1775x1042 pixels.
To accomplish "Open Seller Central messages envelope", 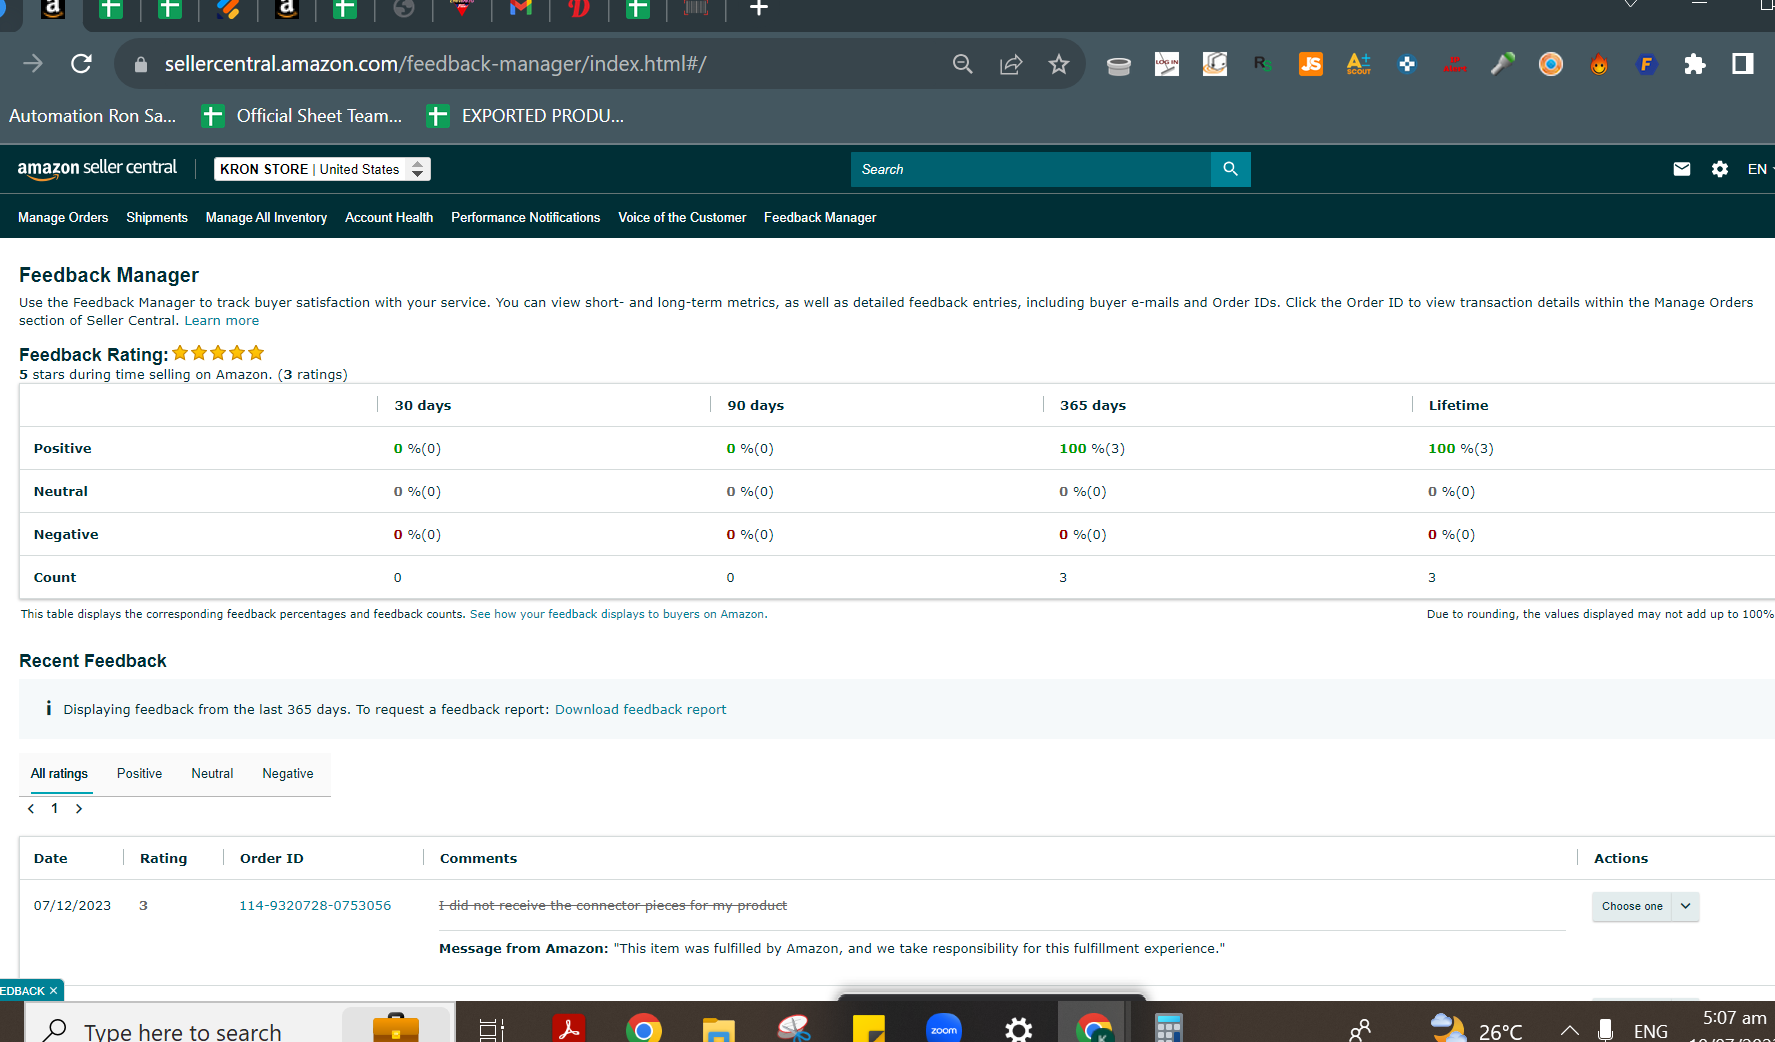I will pyautogui.click(x=1682, y=169).
